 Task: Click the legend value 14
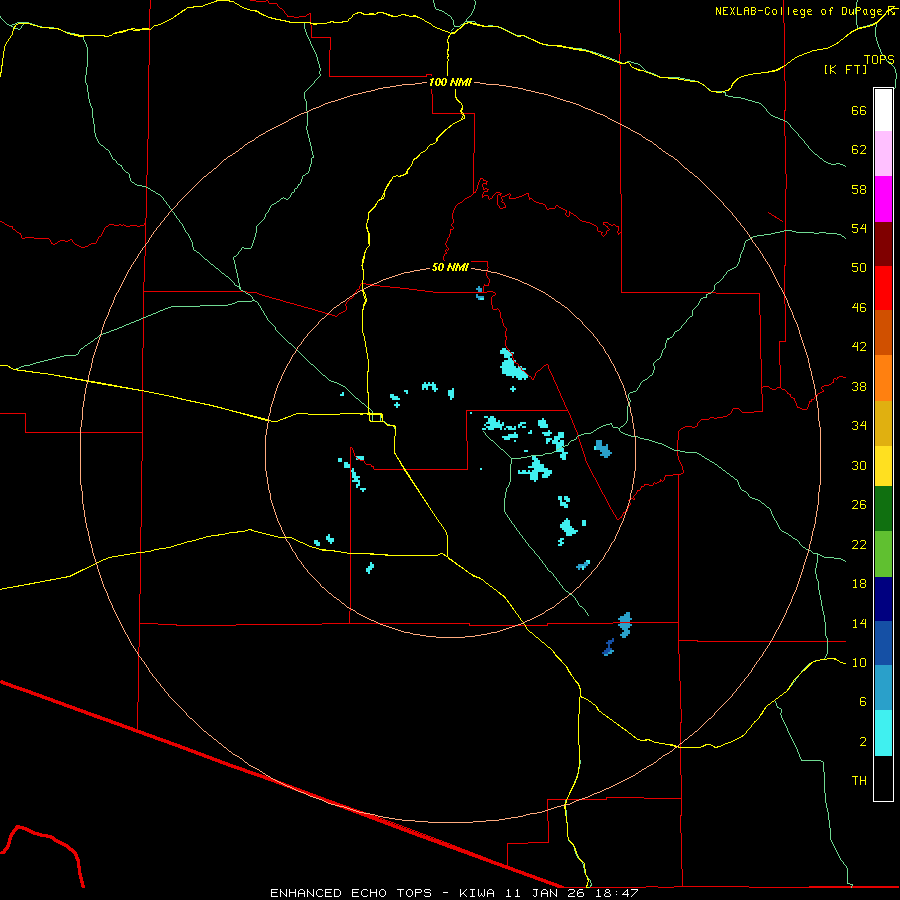[859, 623]
